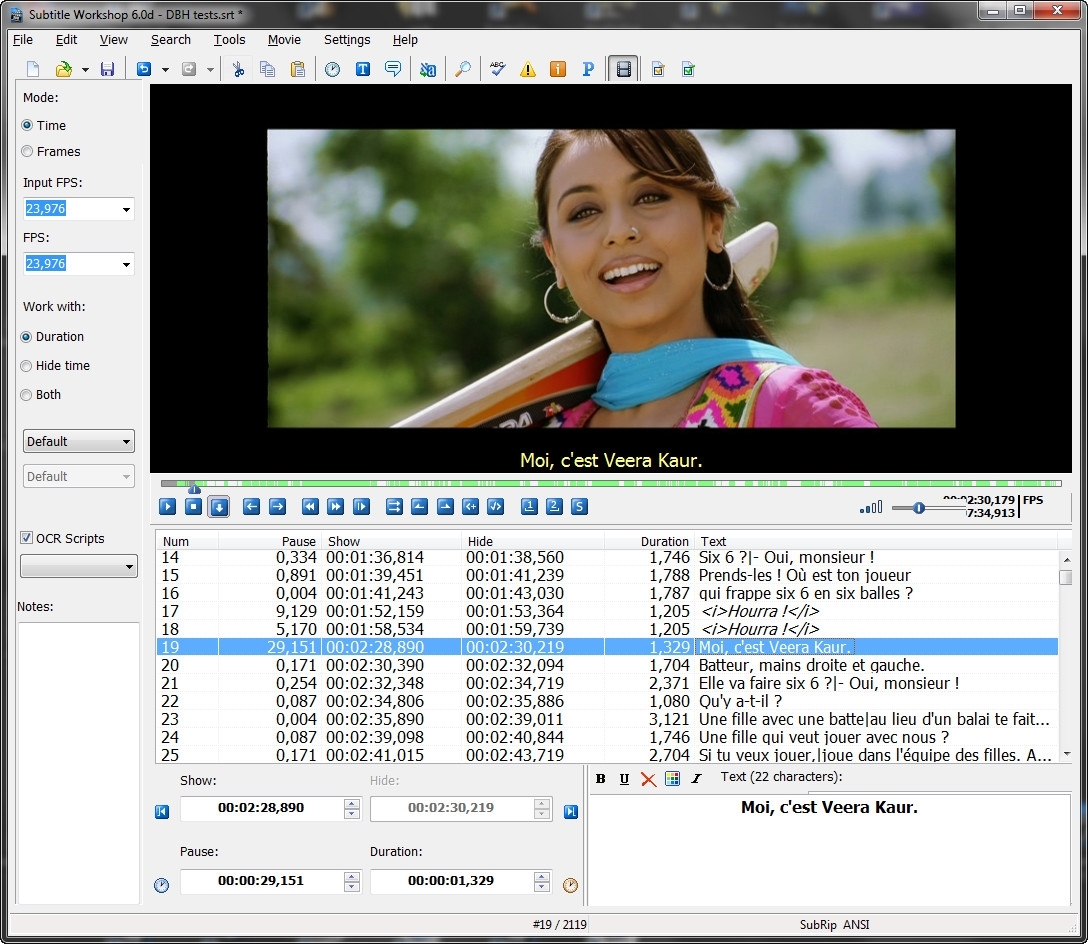Click the blue Undo icon
The height and width of the screenshot is (944, 1088).
[144, 69]
